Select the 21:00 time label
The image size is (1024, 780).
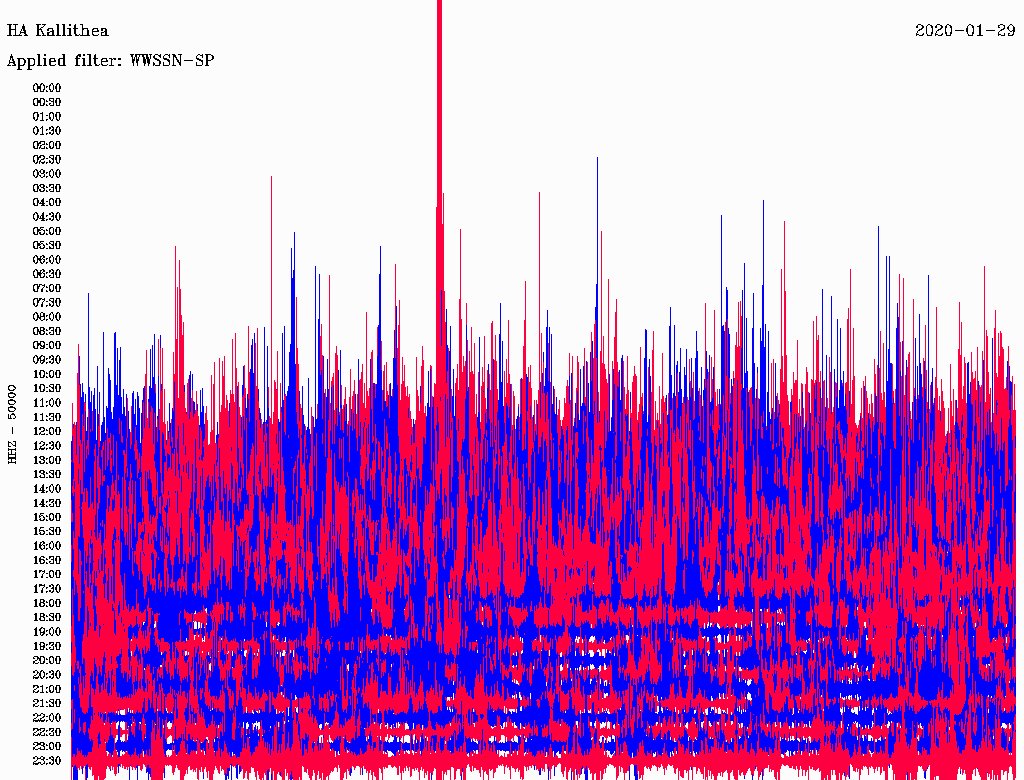(47, 689)
